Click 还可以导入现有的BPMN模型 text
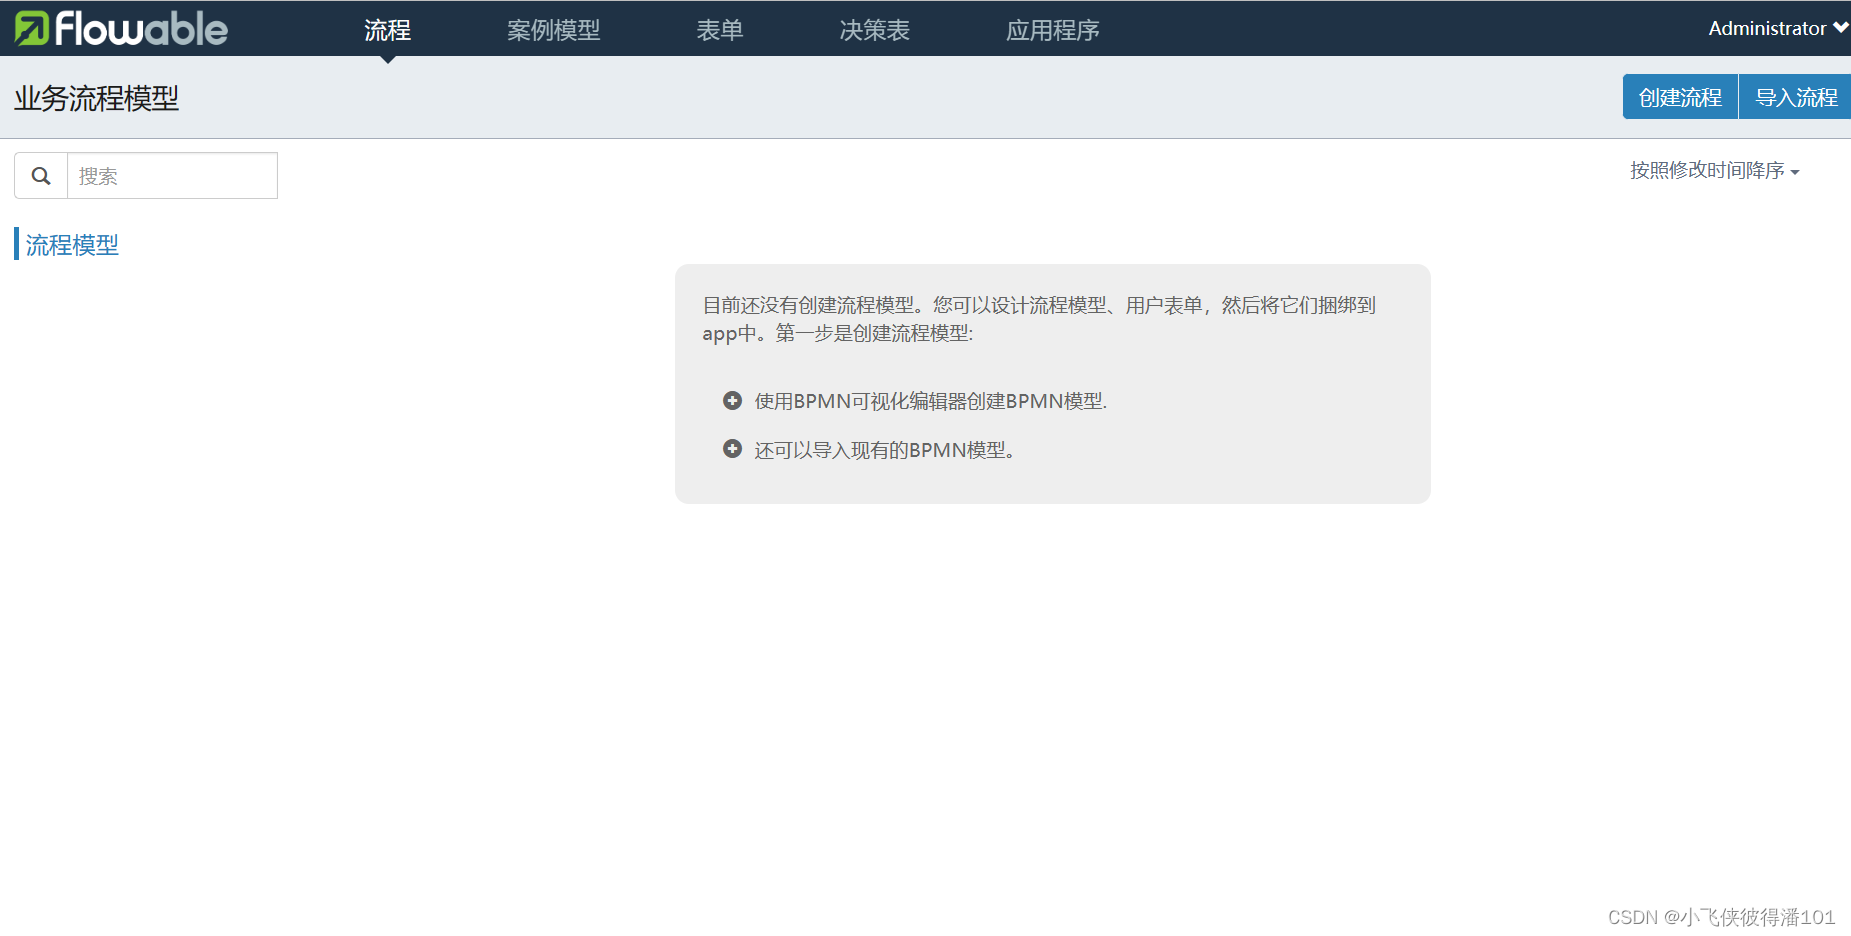1851x936 pixels. [x=885, y=450]
